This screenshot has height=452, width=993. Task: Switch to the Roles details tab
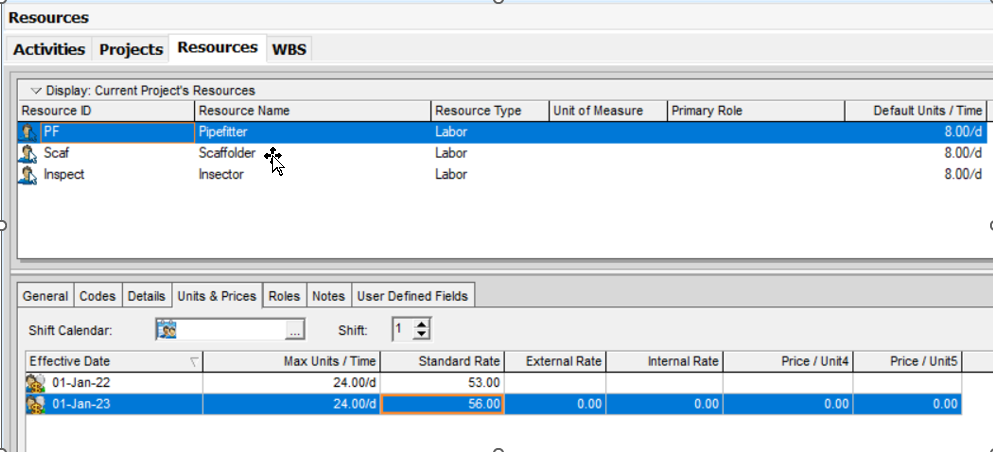(284, 296)
